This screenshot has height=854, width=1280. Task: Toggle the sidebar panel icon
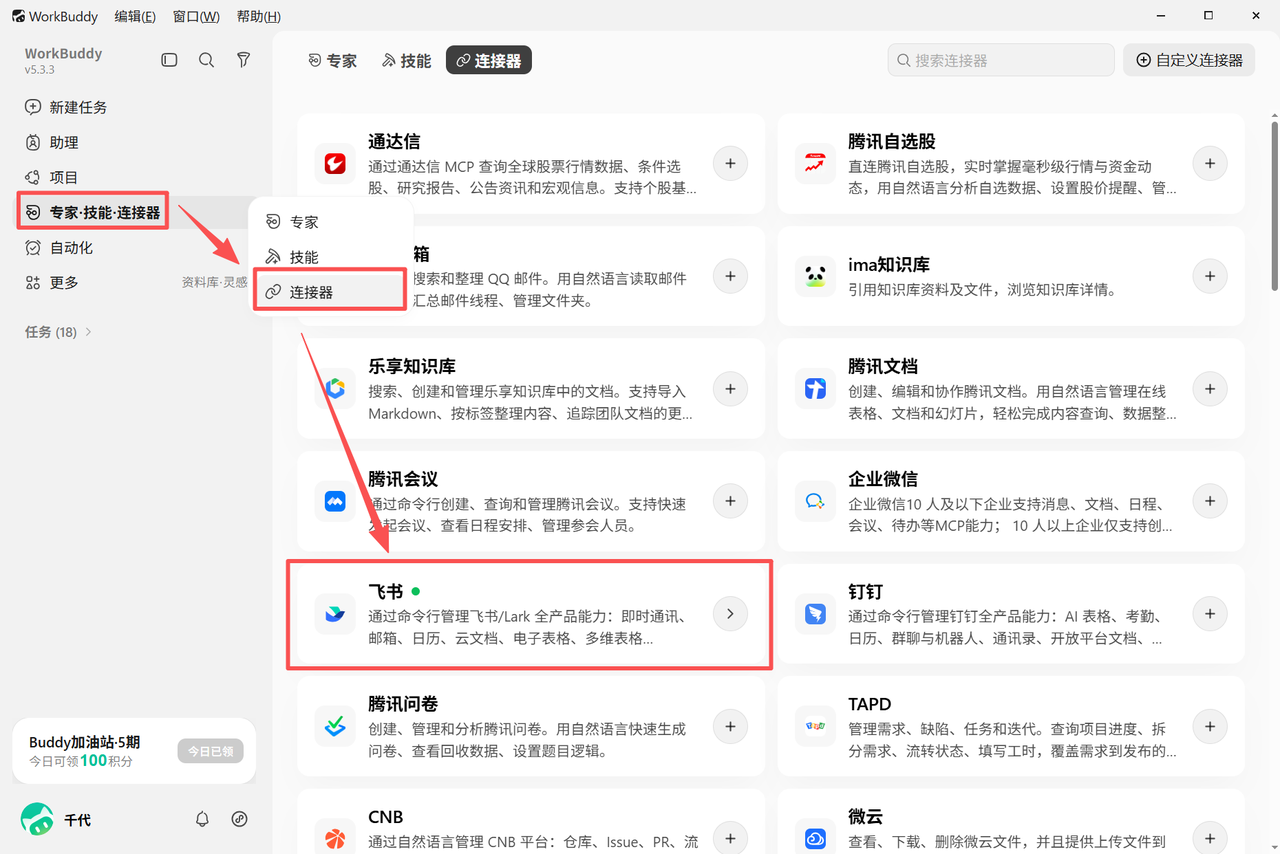coord(169,60)
